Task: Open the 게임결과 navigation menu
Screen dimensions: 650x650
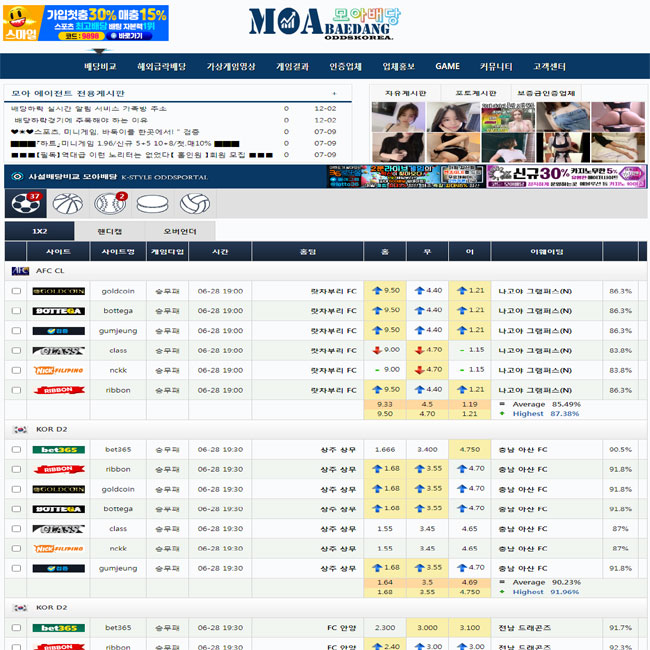Action: [292, 66]
